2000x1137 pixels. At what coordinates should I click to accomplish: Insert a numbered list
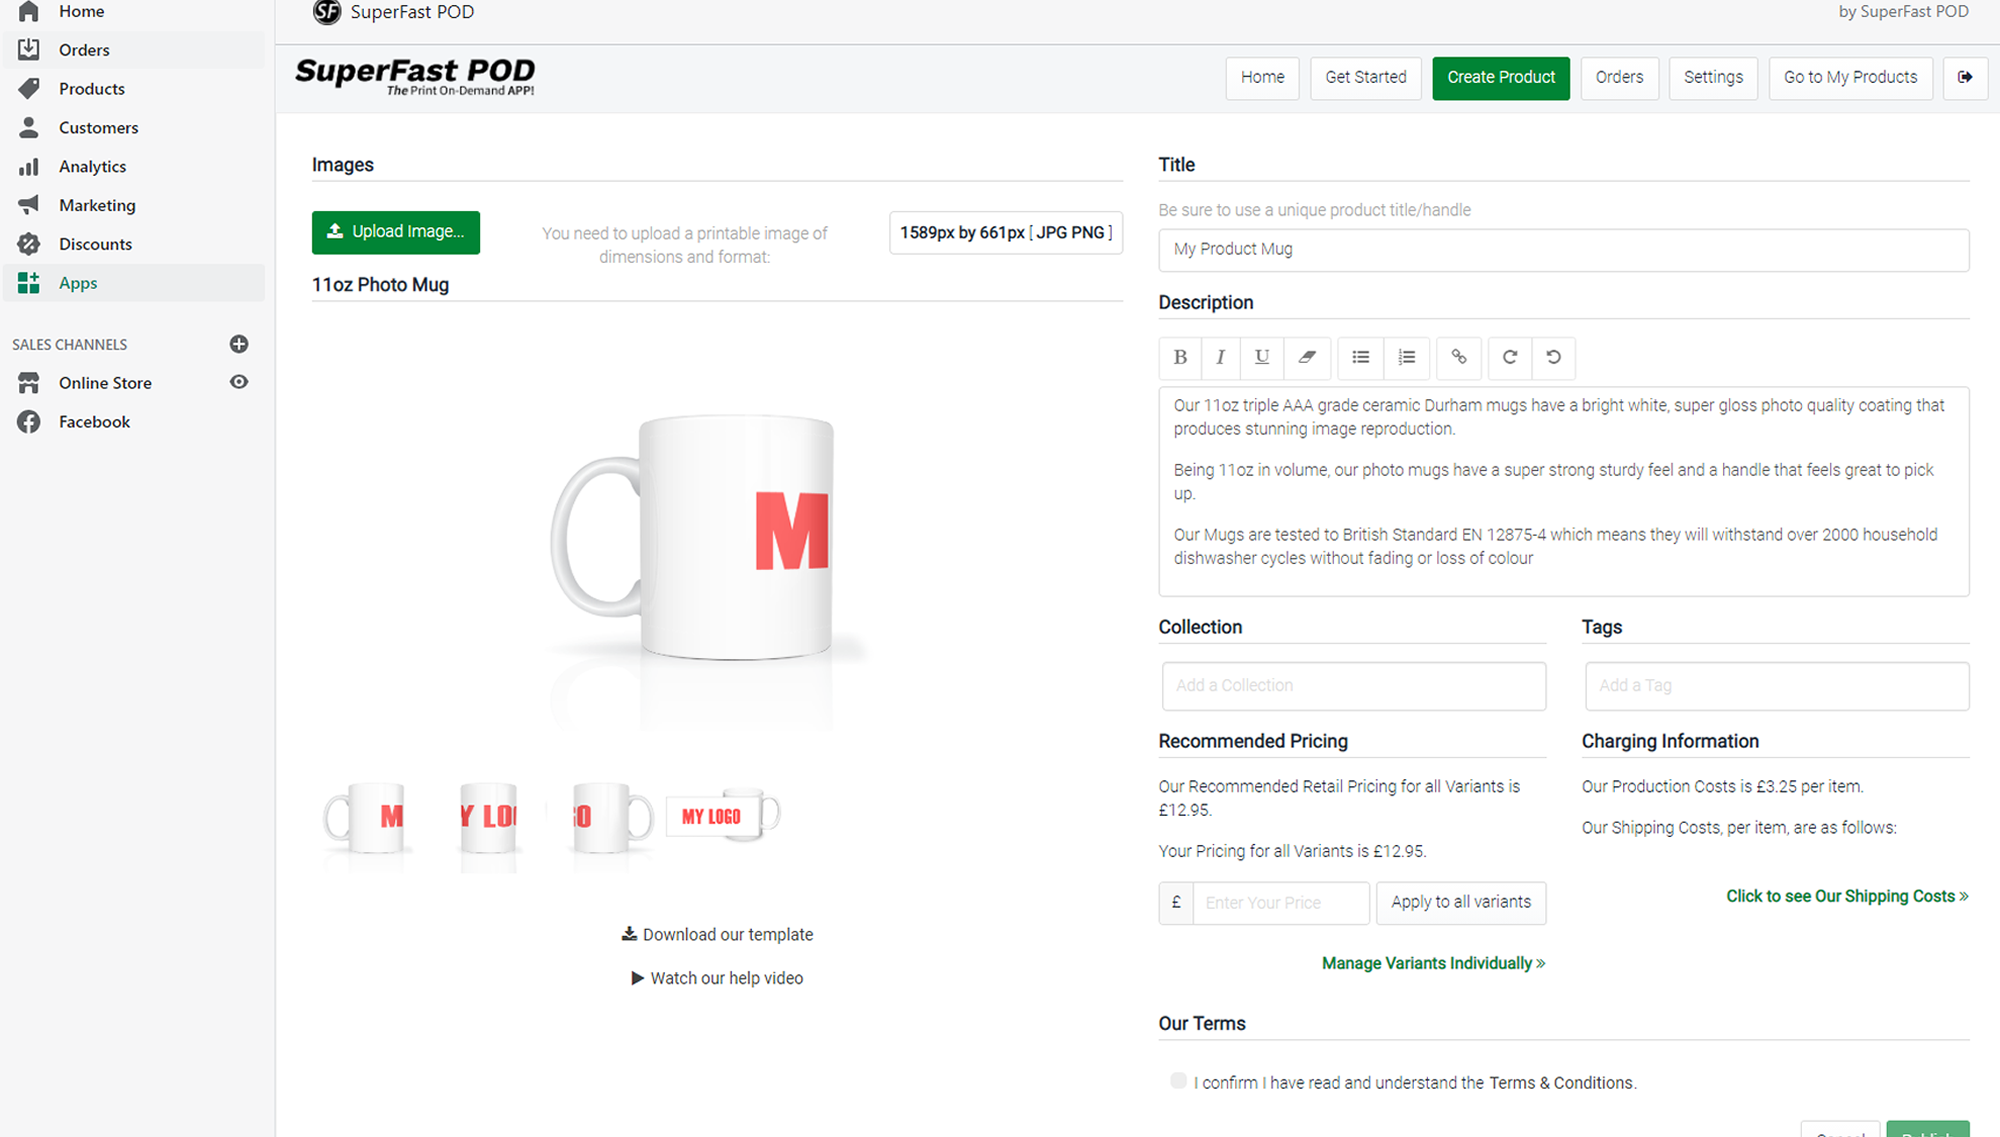pyautogui.click(x=1406, y=357)
